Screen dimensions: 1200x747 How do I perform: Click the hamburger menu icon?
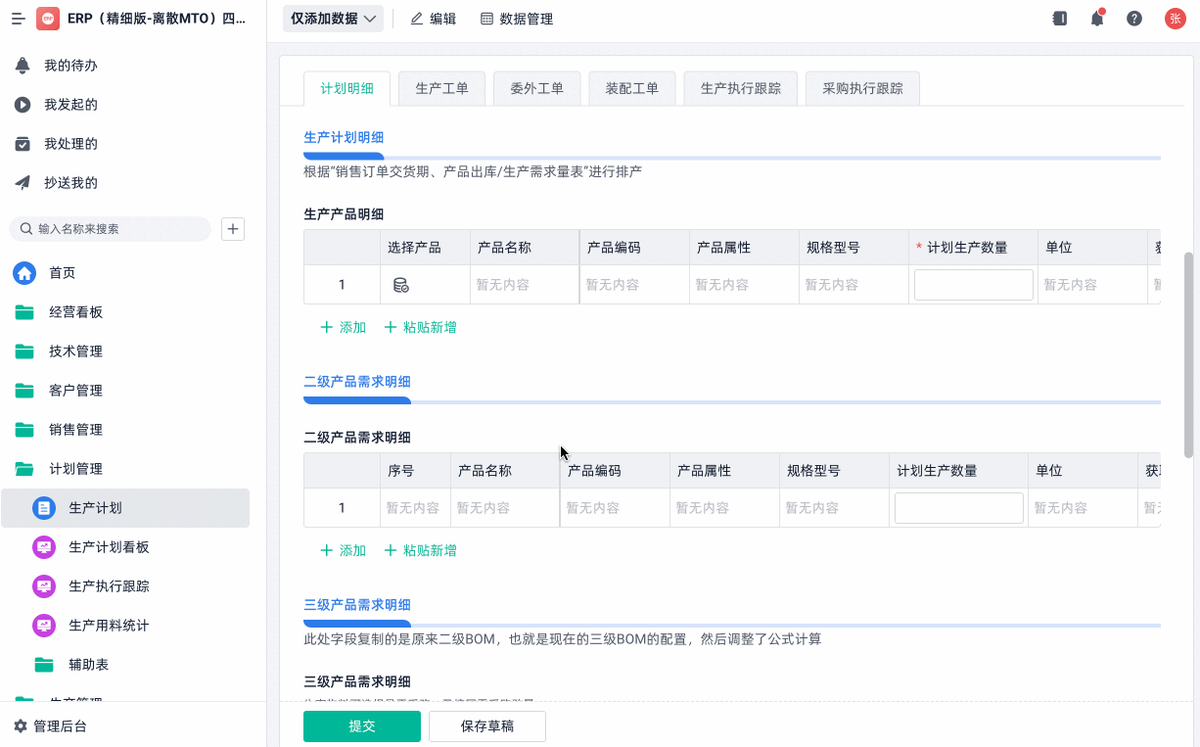click(18, 19)
